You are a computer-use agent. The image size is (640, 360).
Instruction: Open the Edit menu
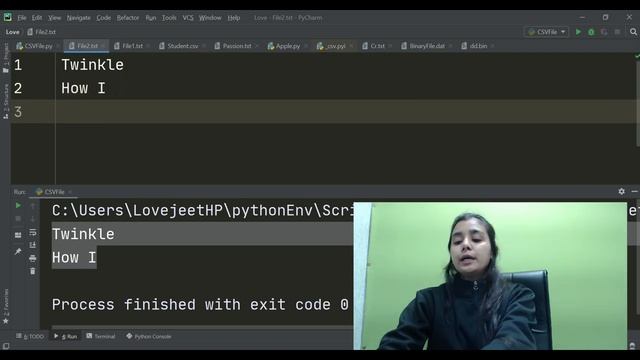tap(37, 18)
